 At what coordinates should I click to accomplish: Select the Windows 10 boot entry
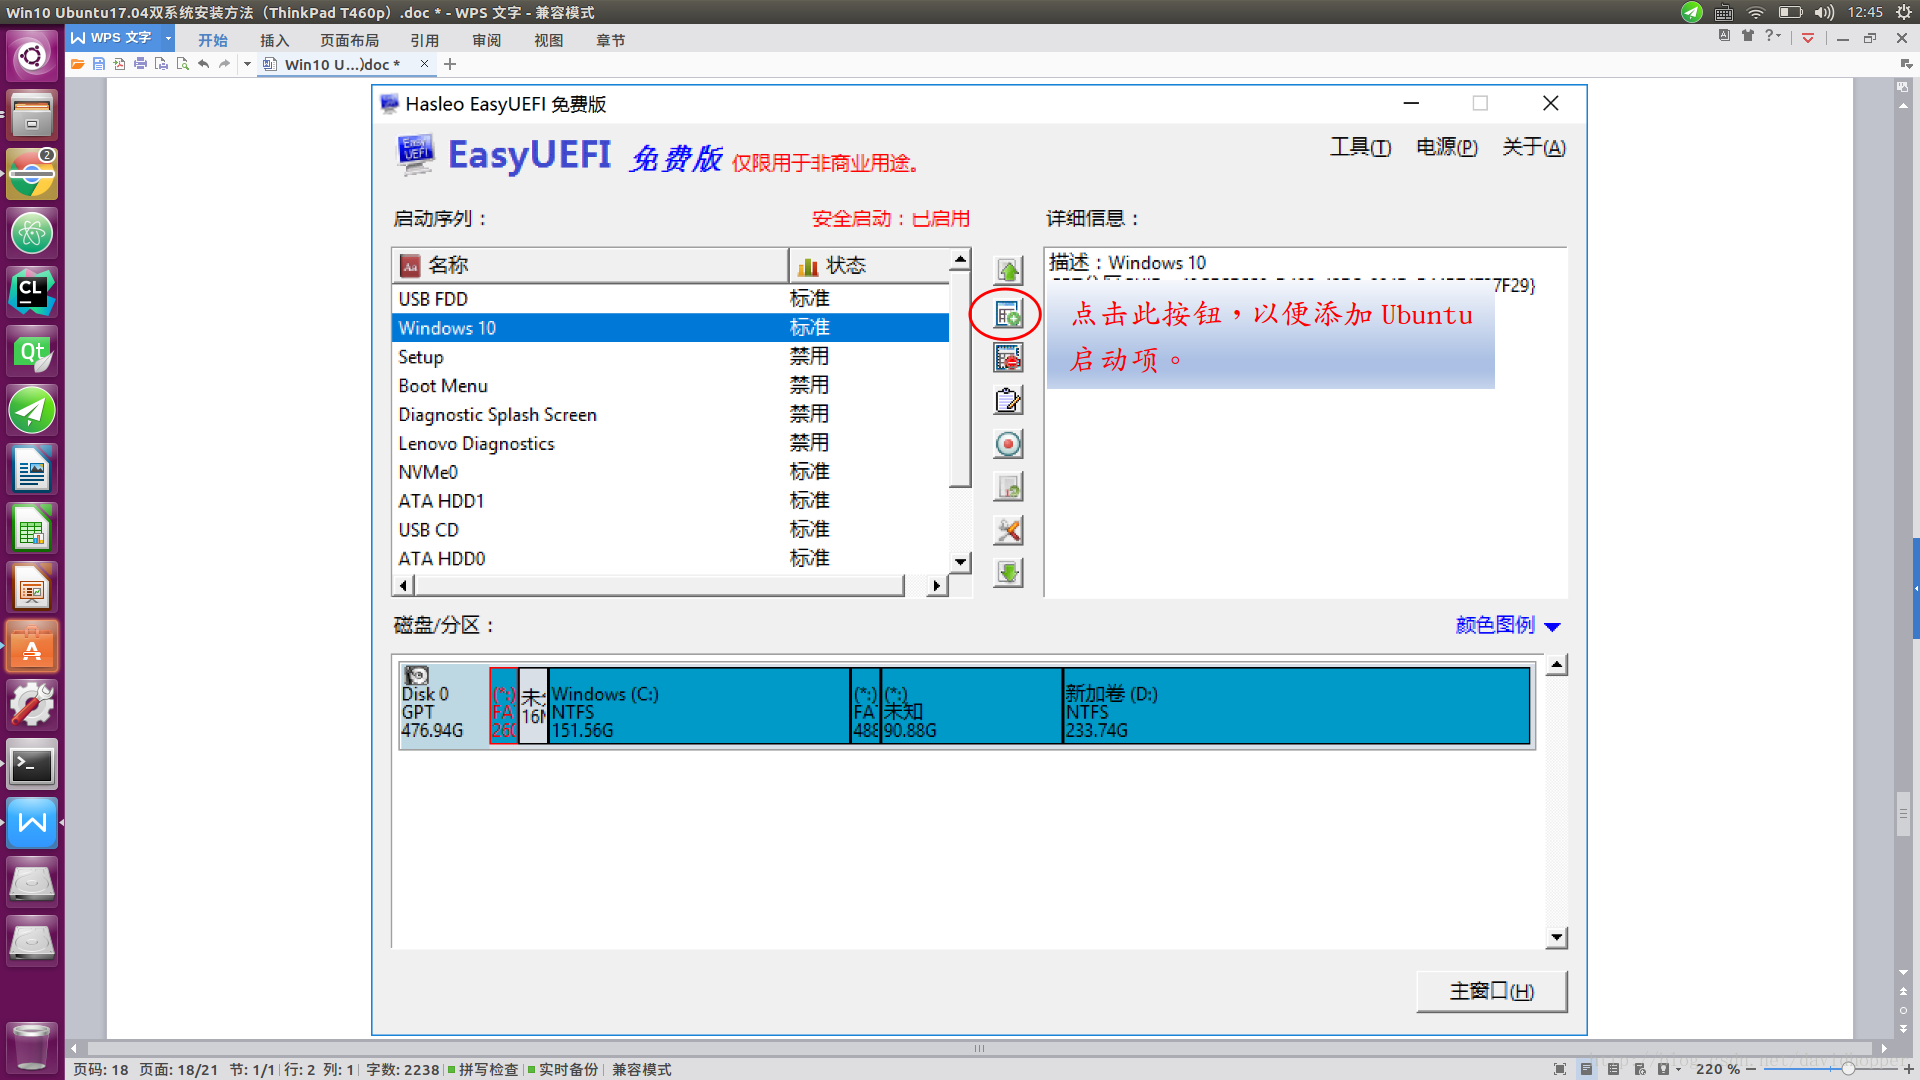[x=670, y=328]
